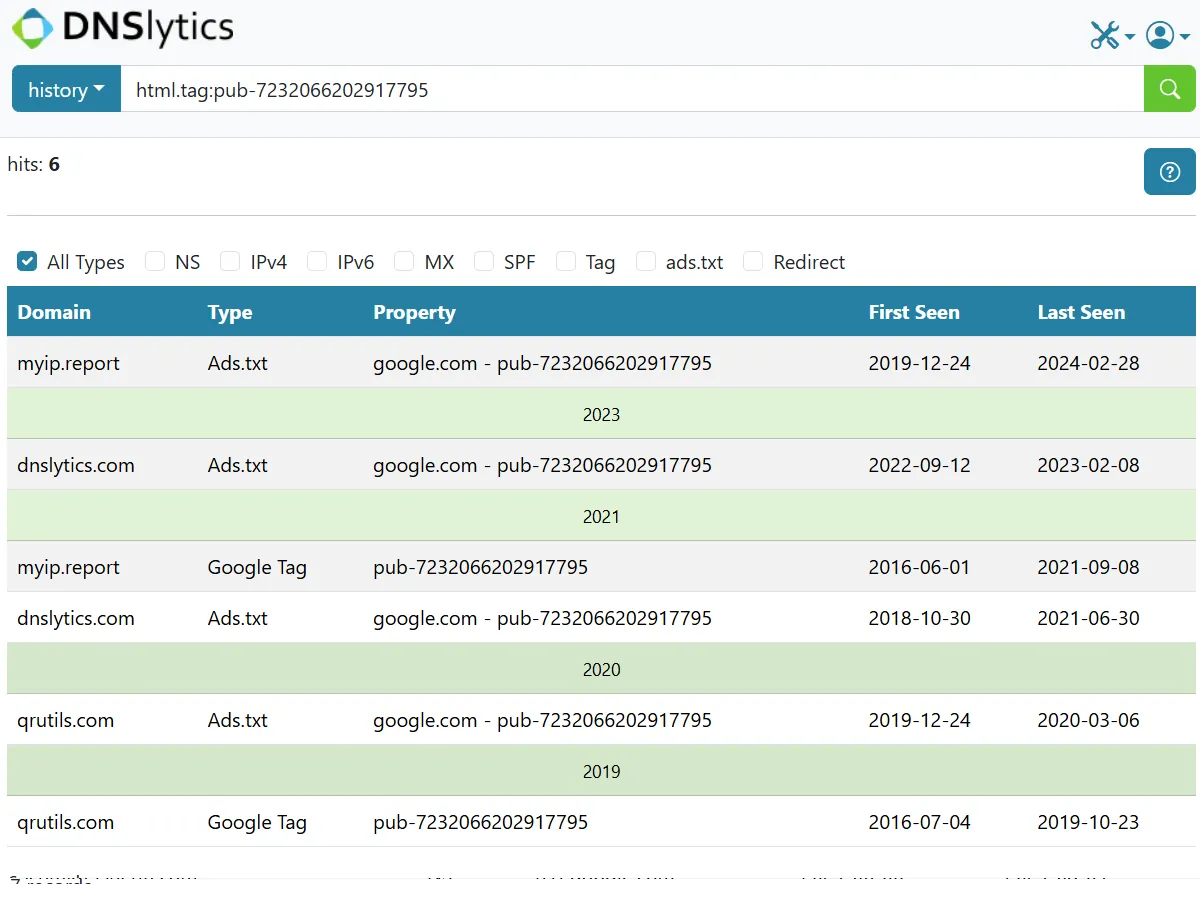
Task: Select the 2020 year separator row
Action: click(x=601, y=669)
